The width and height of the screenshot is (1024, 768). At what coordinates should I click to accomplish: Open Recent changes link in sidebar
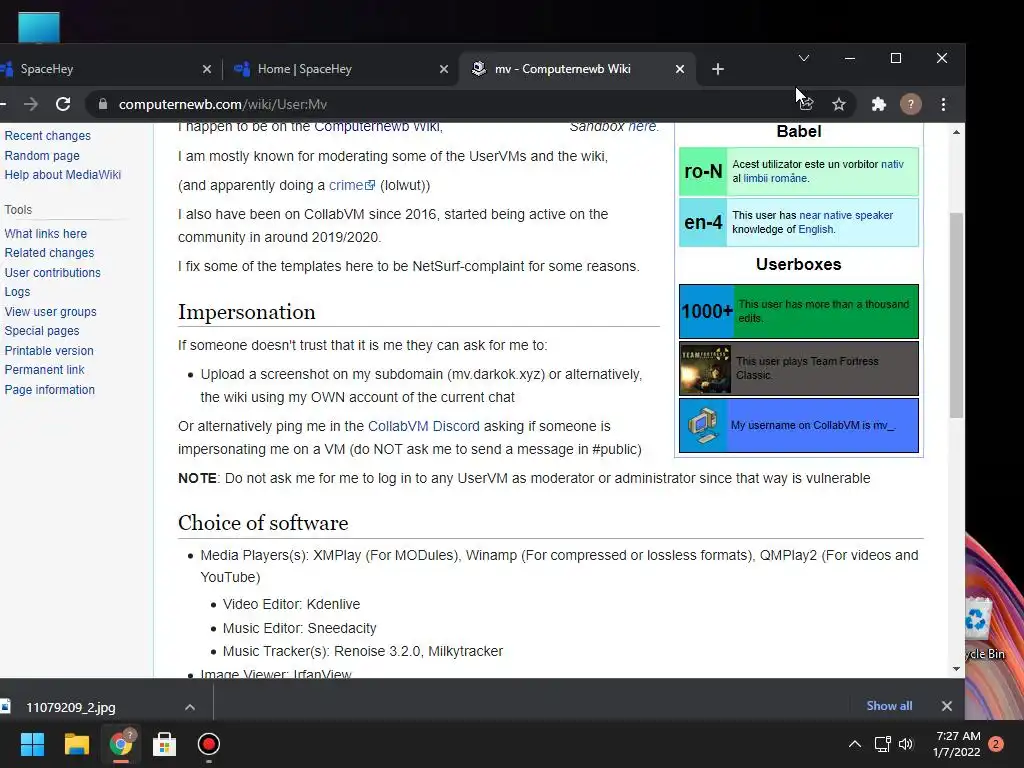click(x=48, y=136)
